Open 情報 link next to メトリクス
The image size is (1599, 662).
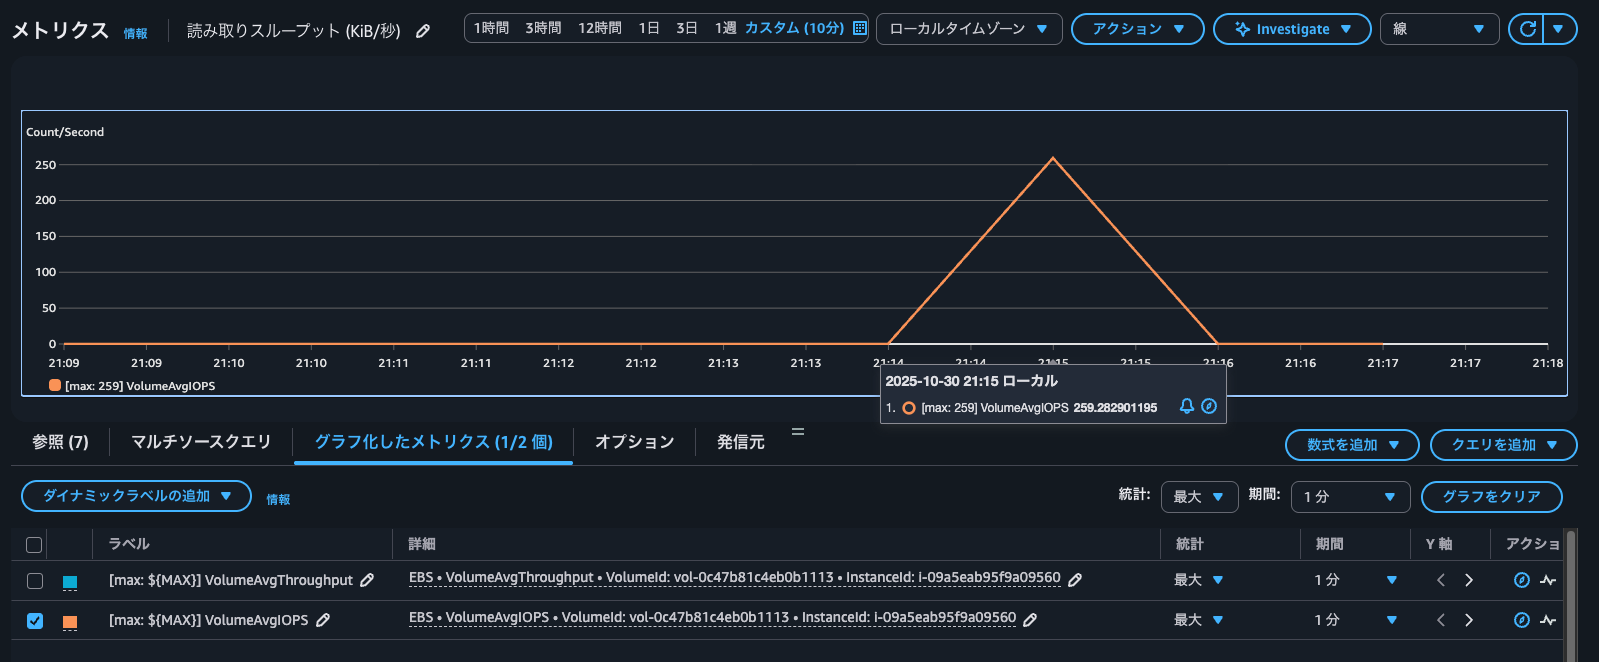pos(135,34)
